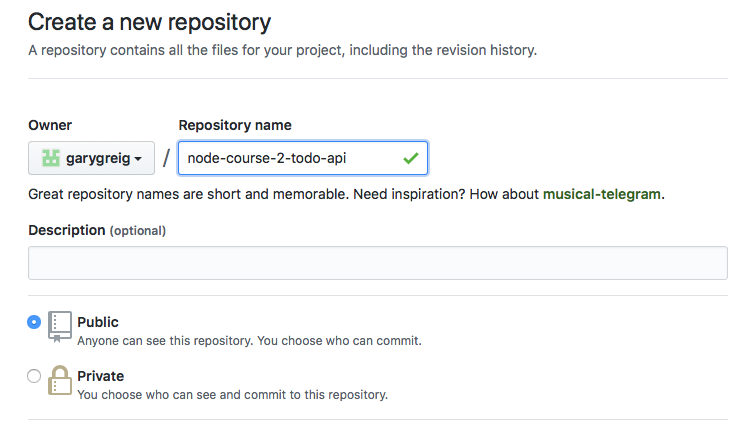Click the garygreig owner name text
Screen dimensions: 753x430
pyautogui.click(x=98, y=158)
